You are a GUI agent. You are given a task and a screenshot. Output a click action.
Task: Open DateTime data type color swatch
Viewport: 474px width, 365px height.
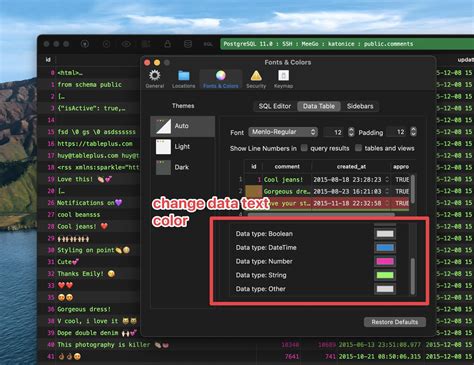[x=385, y=248]
